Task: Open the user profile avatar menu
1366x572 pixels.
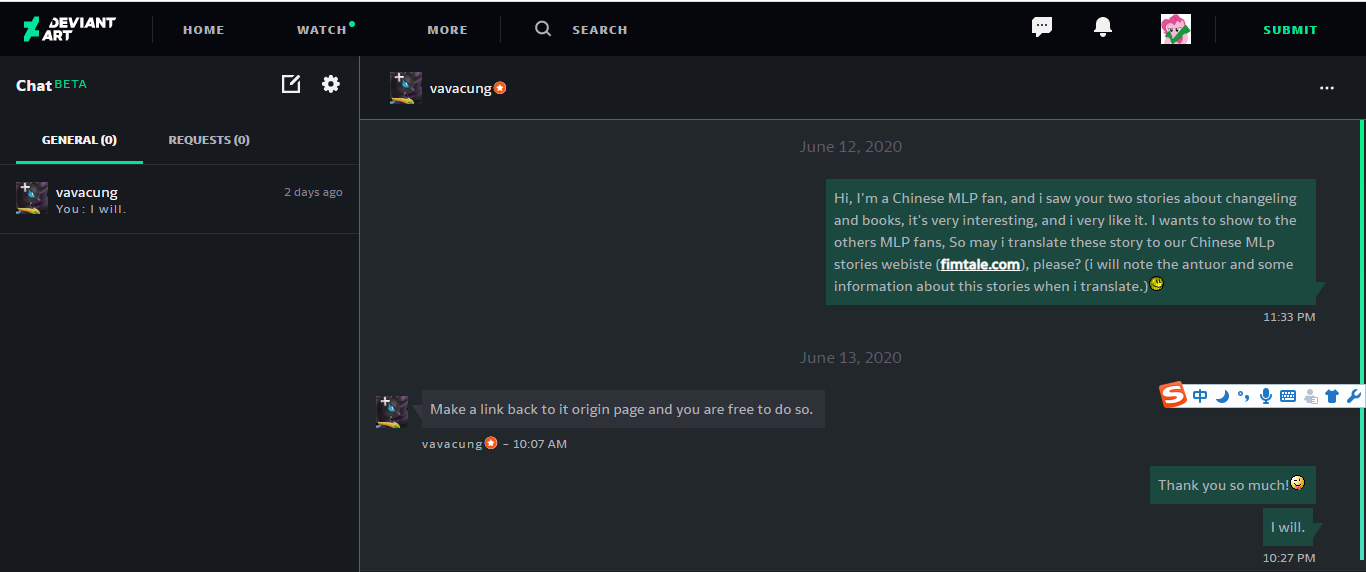Action: click(1176, 29)
